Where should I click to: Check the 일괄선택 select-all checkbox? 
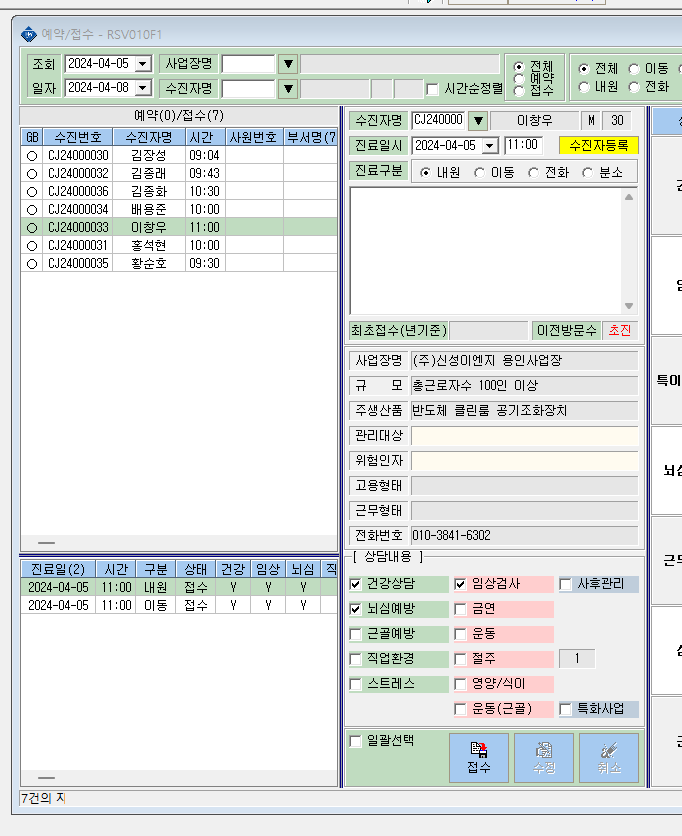coord(355,741)
